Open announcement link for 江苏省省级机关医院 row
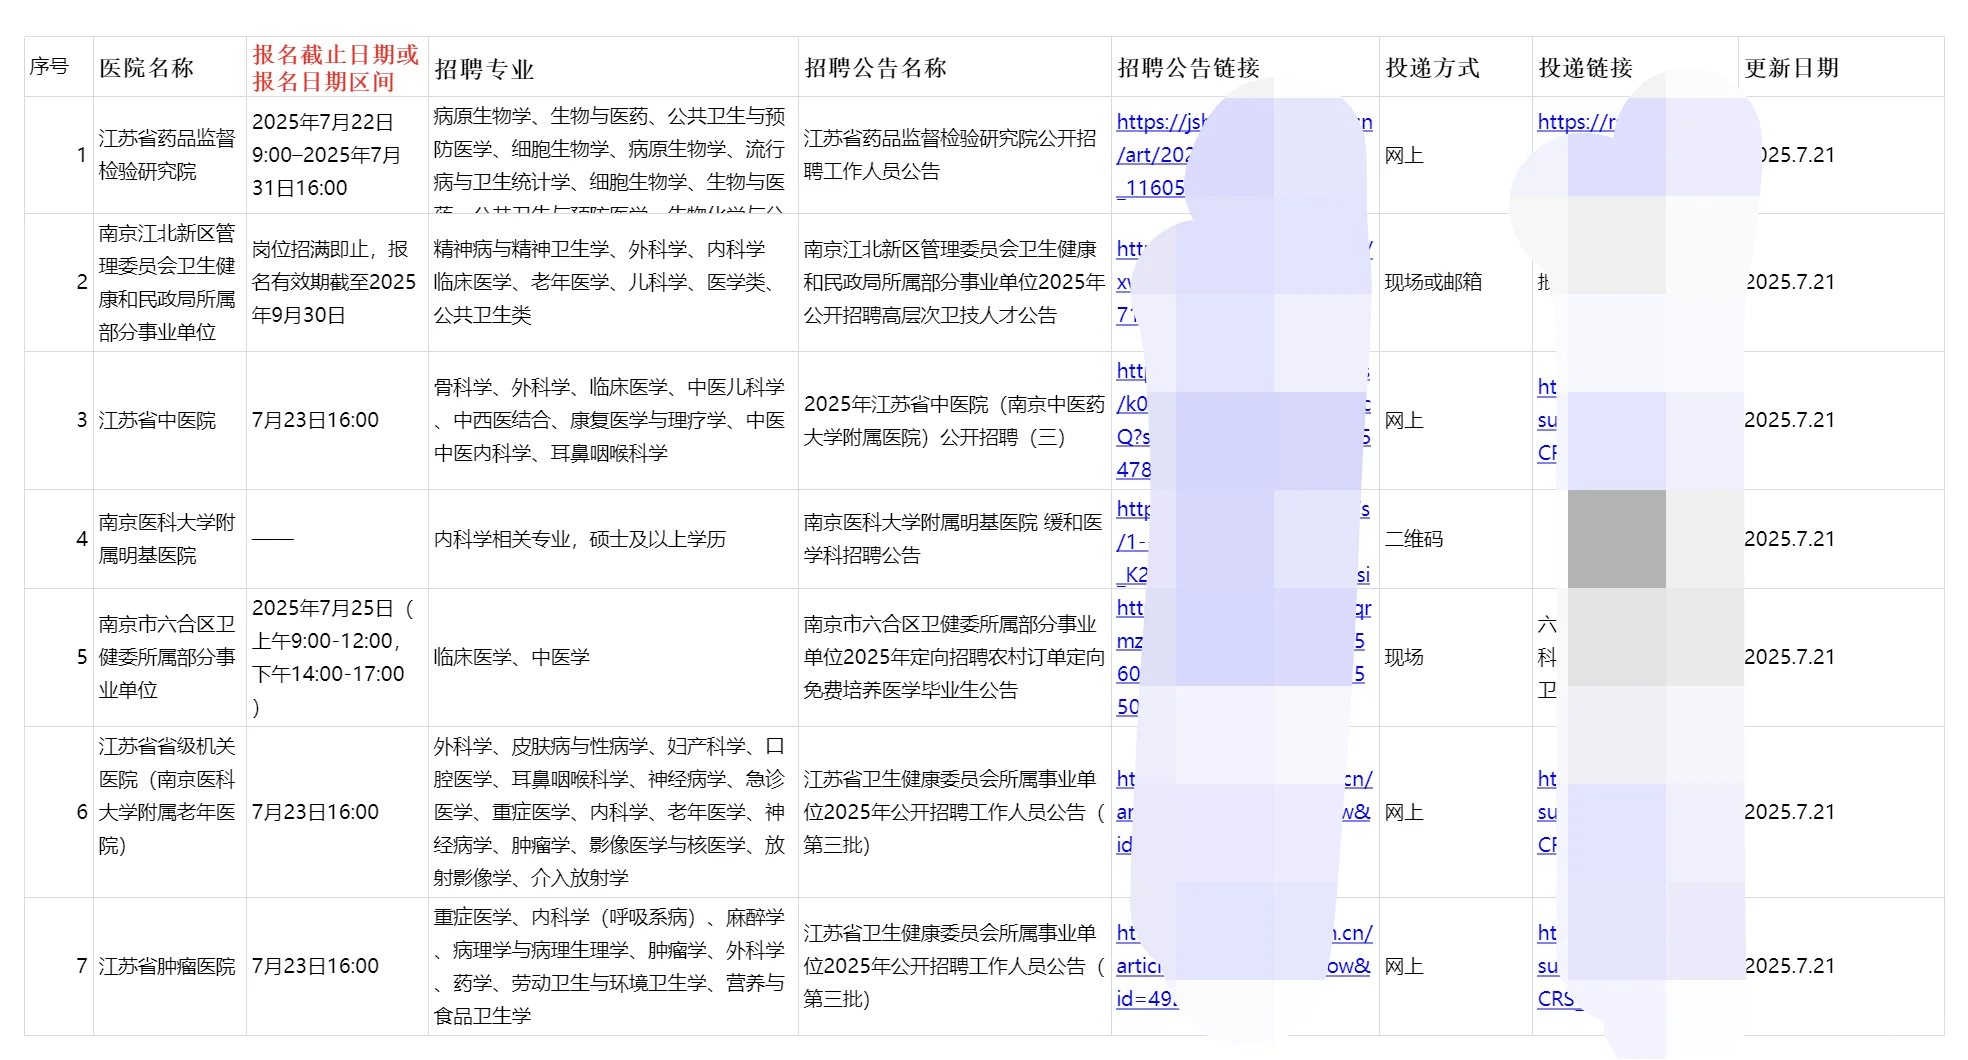 (1244, 812)
